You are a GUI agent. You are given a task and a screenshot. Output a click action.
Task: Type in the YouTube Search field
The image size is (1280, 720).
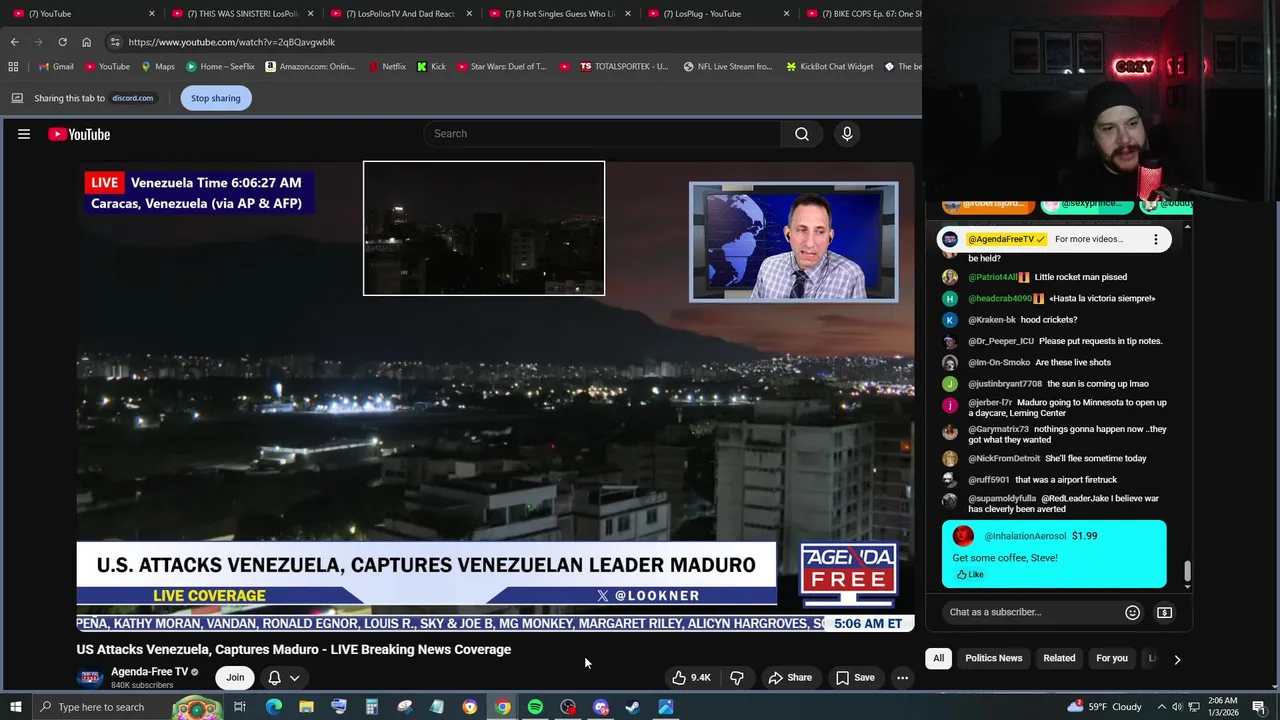[602, 134]
